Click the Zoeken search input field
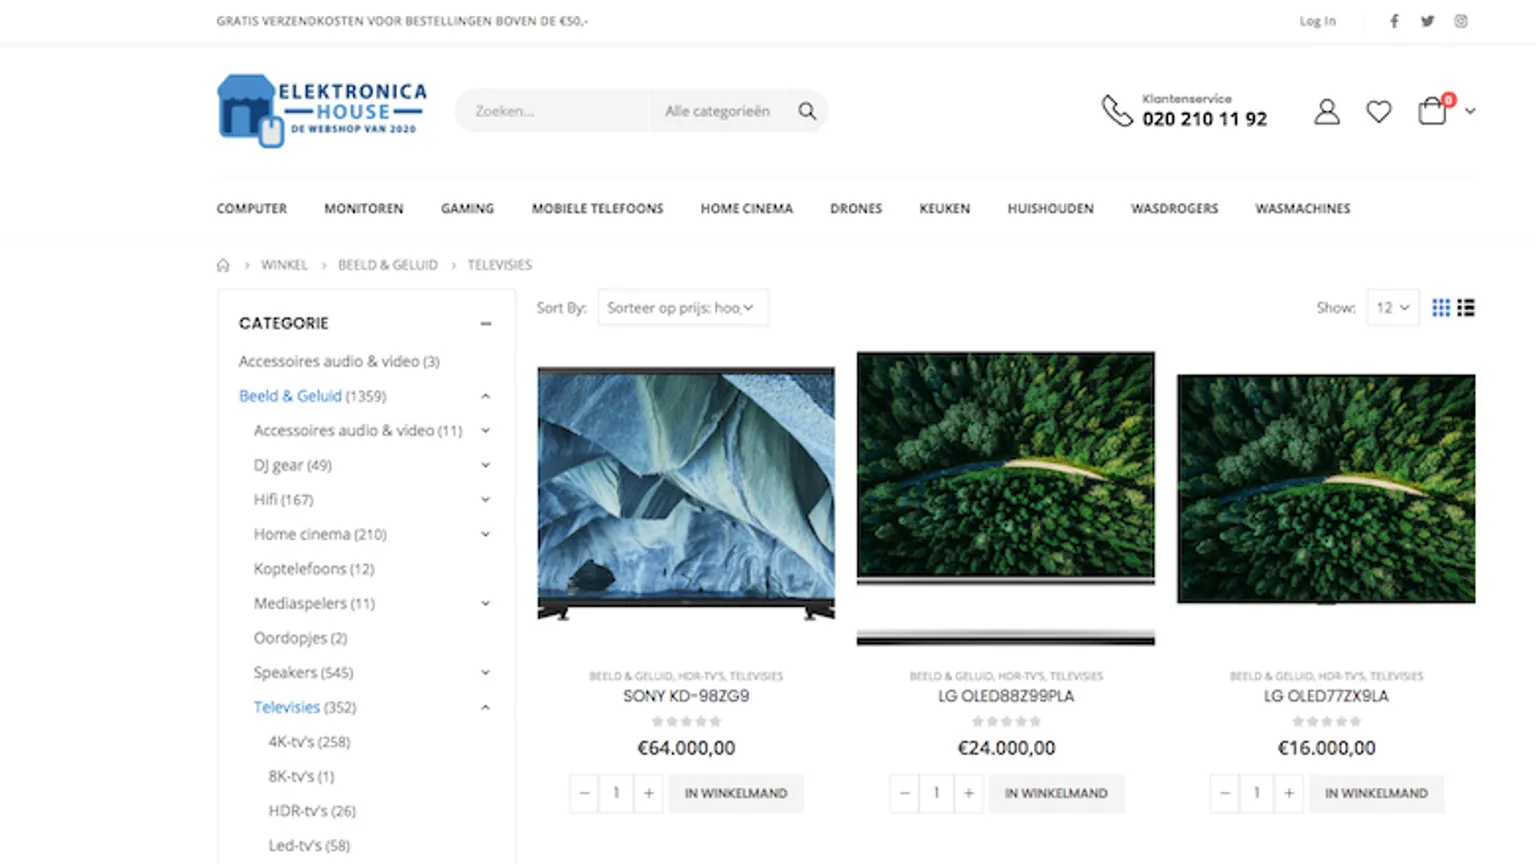Image resolution: width=1536 pixels, height=864 pixels. pyautogui.click(x=552, y=111)
